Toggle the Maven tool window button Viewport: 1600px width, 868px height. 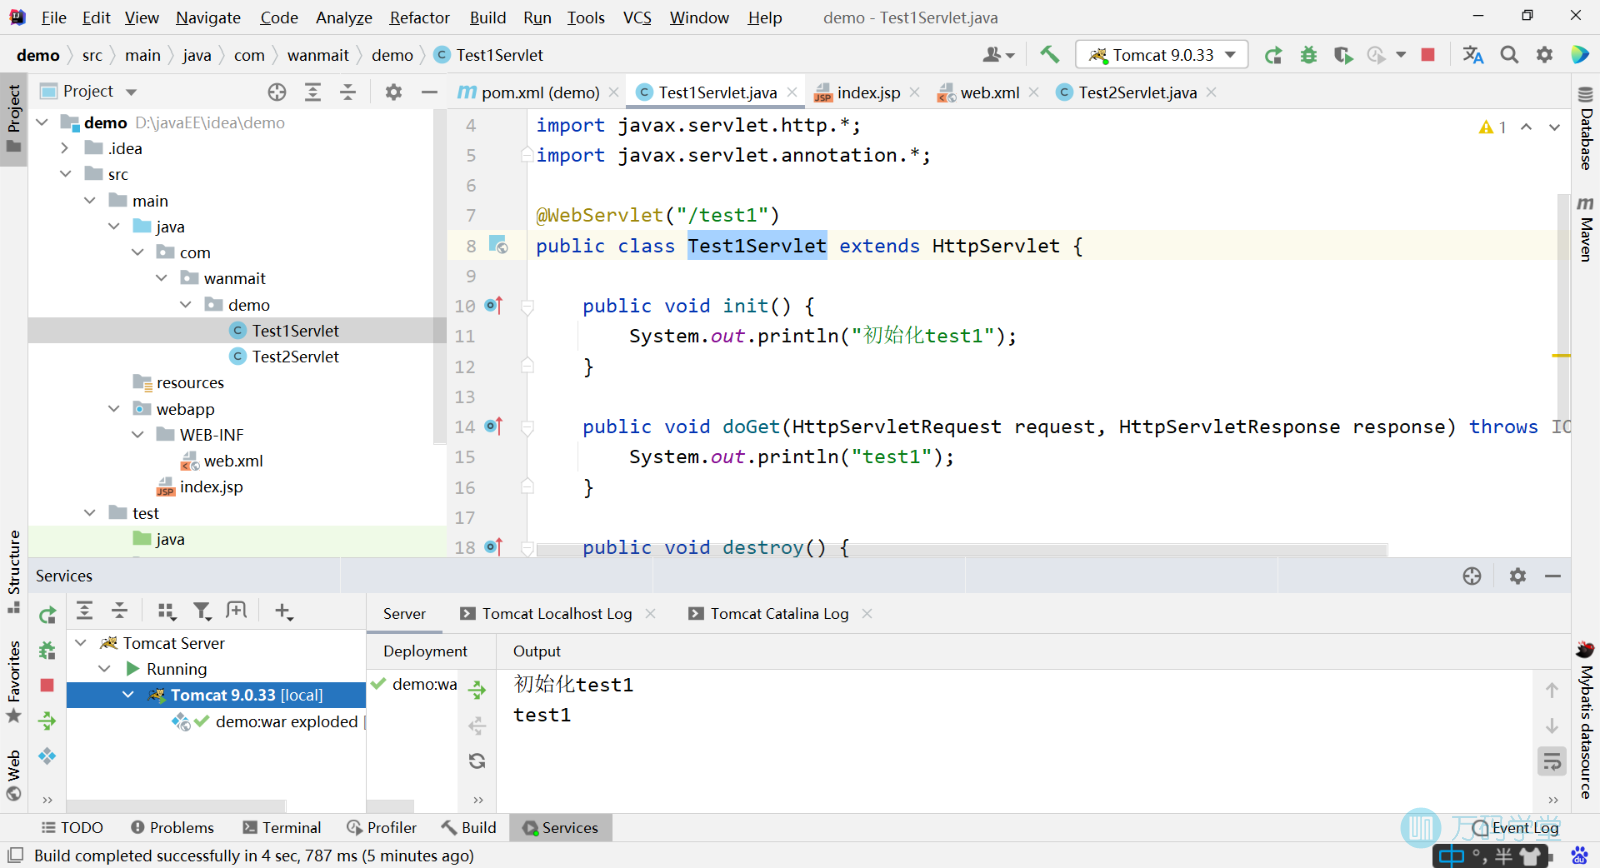pos(1586,230)
